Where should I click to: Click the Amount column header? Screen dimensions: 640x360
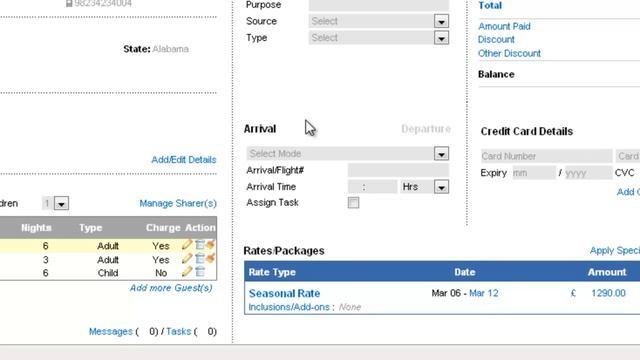pos(607,272)
